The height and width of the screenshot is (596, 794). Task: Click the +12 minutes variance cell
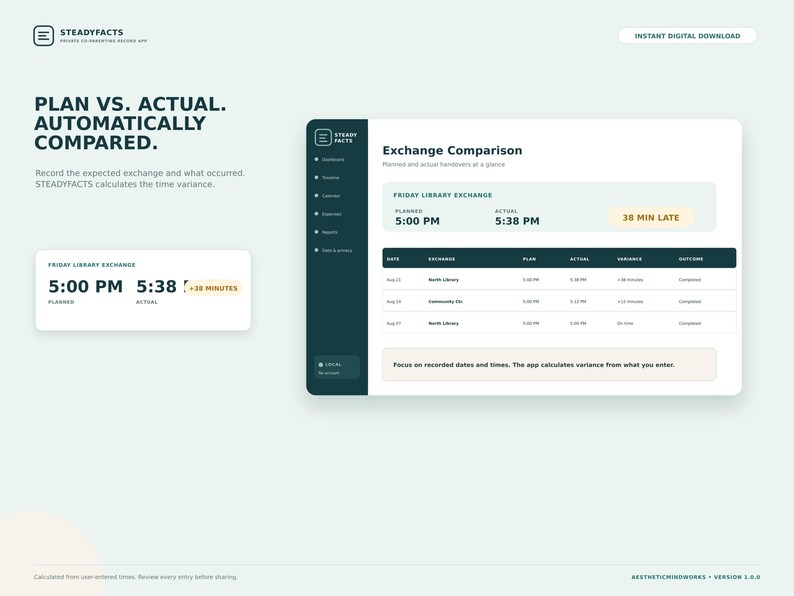pos(630,301)
